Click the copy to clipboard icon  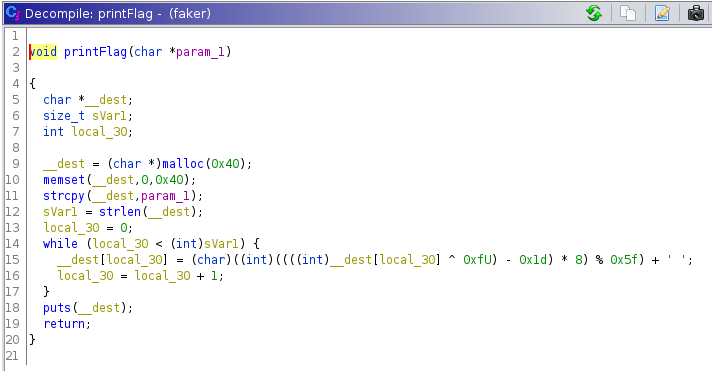pos(628,13)
